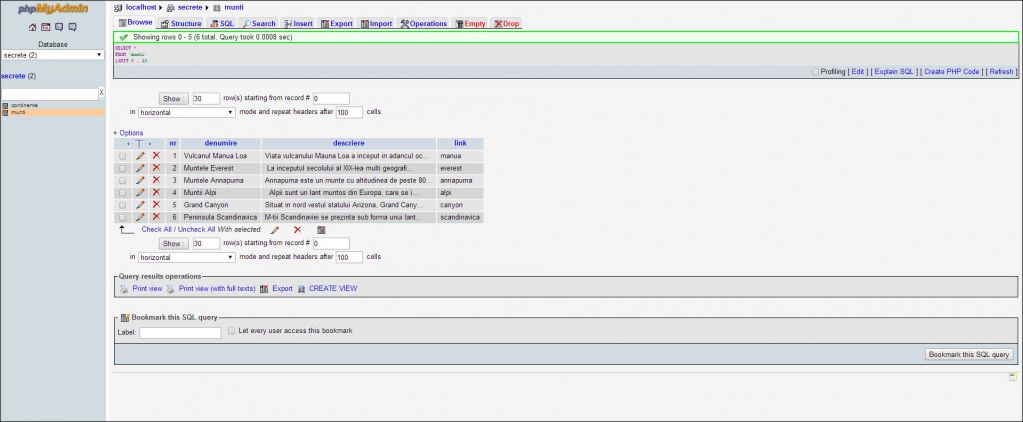
Task: Click the pencil icon for Vulcanul Manua Loa
Action: (141, 156)
